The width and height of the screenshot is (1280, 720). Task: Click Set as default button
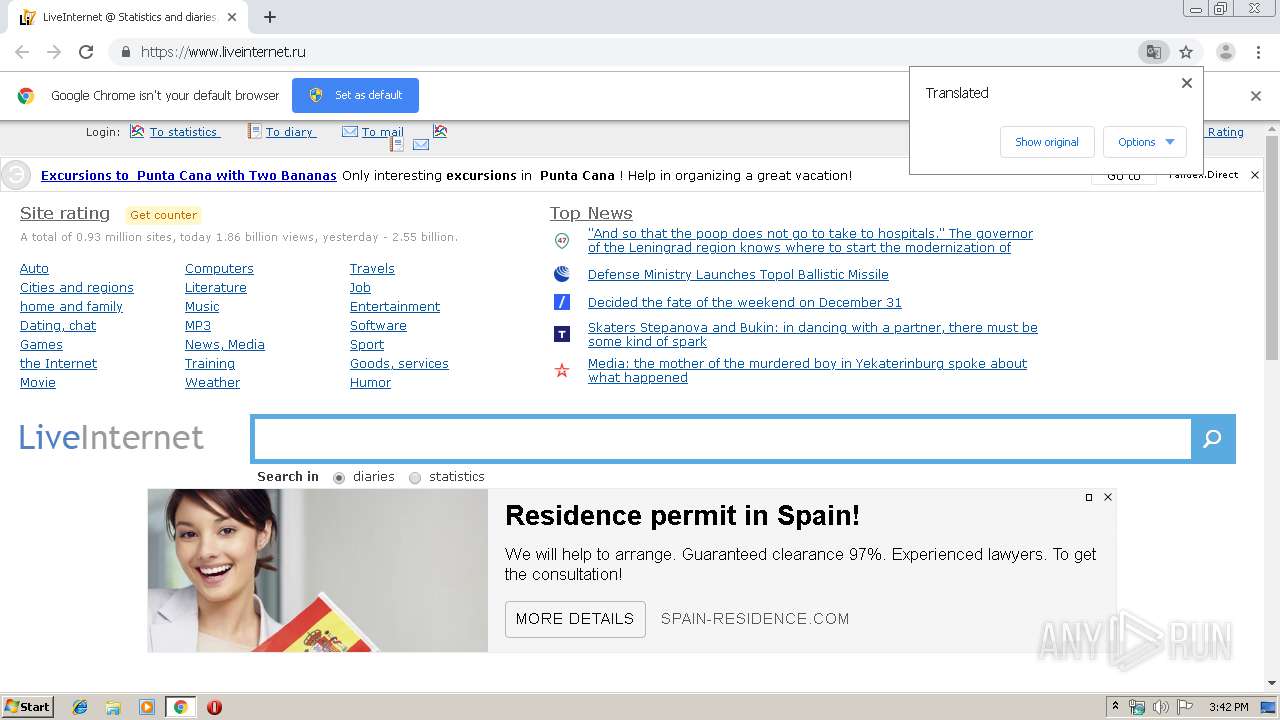(x=355, y=95)
